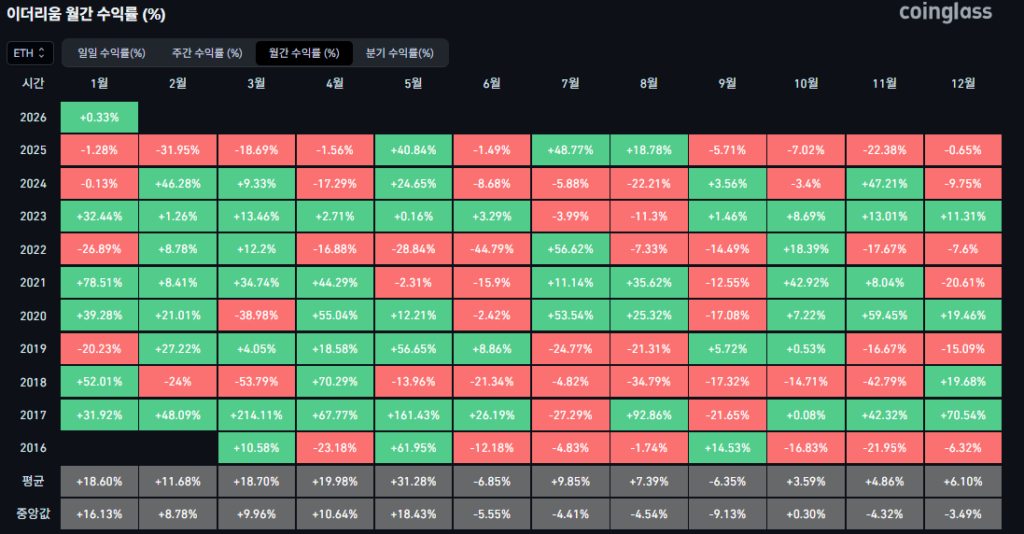Click the 2023 row label

33,216
